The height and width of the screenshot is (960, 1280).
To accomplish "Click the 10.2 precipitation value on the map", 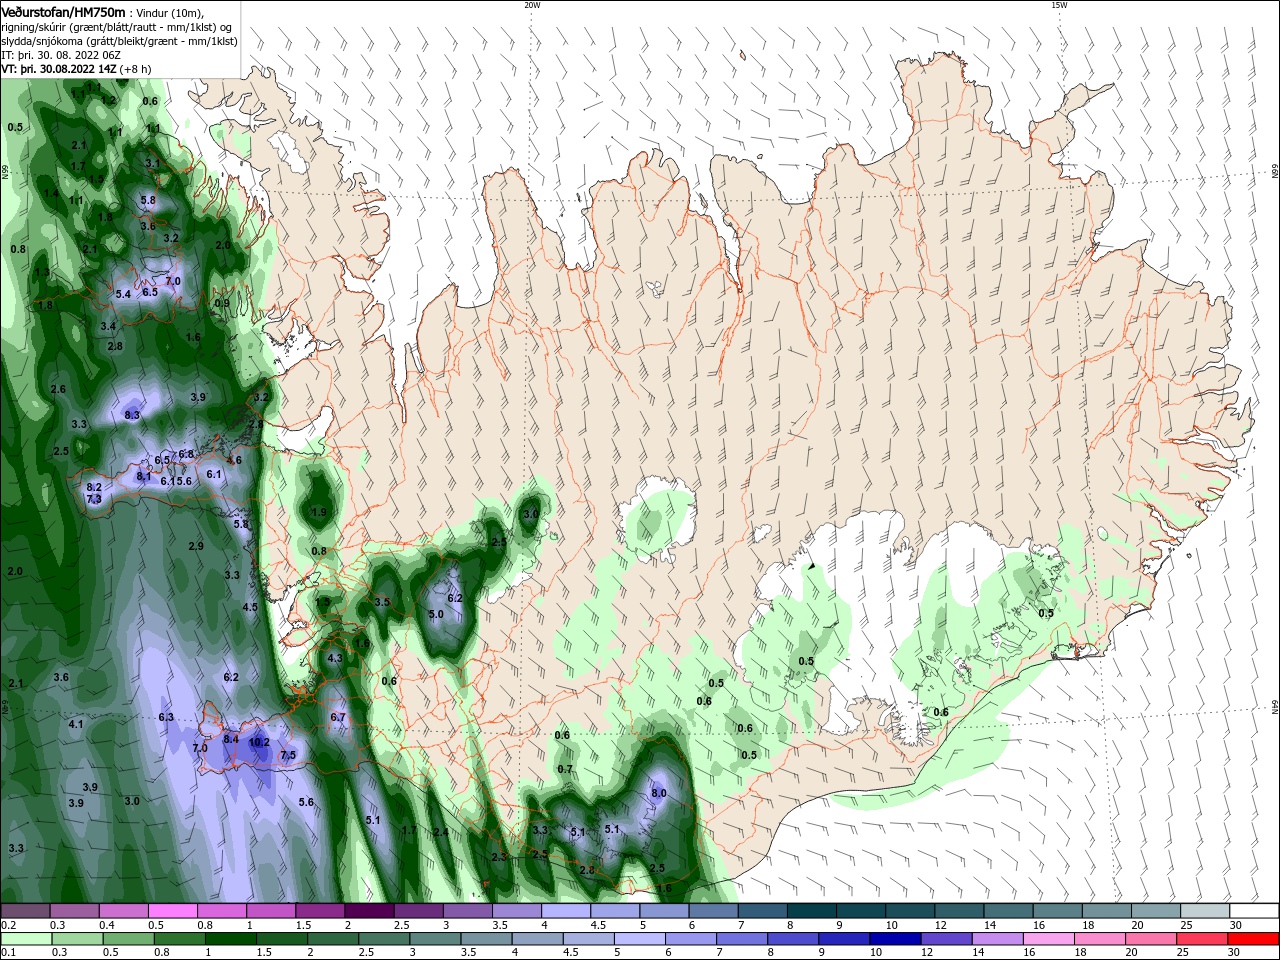I will click(x=259, y=743).
